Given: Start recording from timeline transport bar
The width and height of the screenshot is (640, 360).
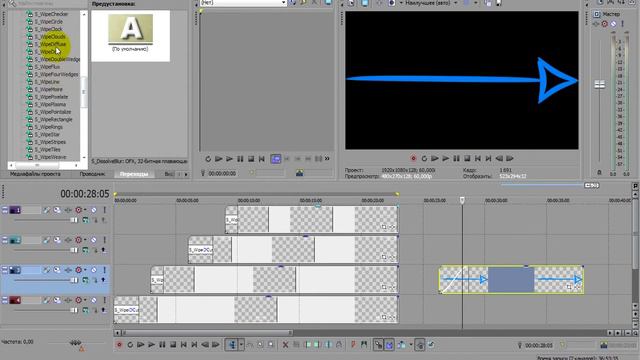Looking at the screenshot, I should (119, 345).
